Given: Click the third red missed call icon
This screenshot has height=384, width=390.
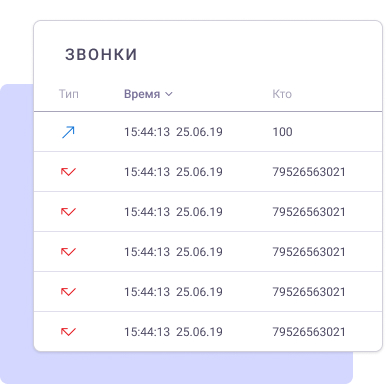Looking at the screenshot, I should pyautogui.click(x=68, y=252).
